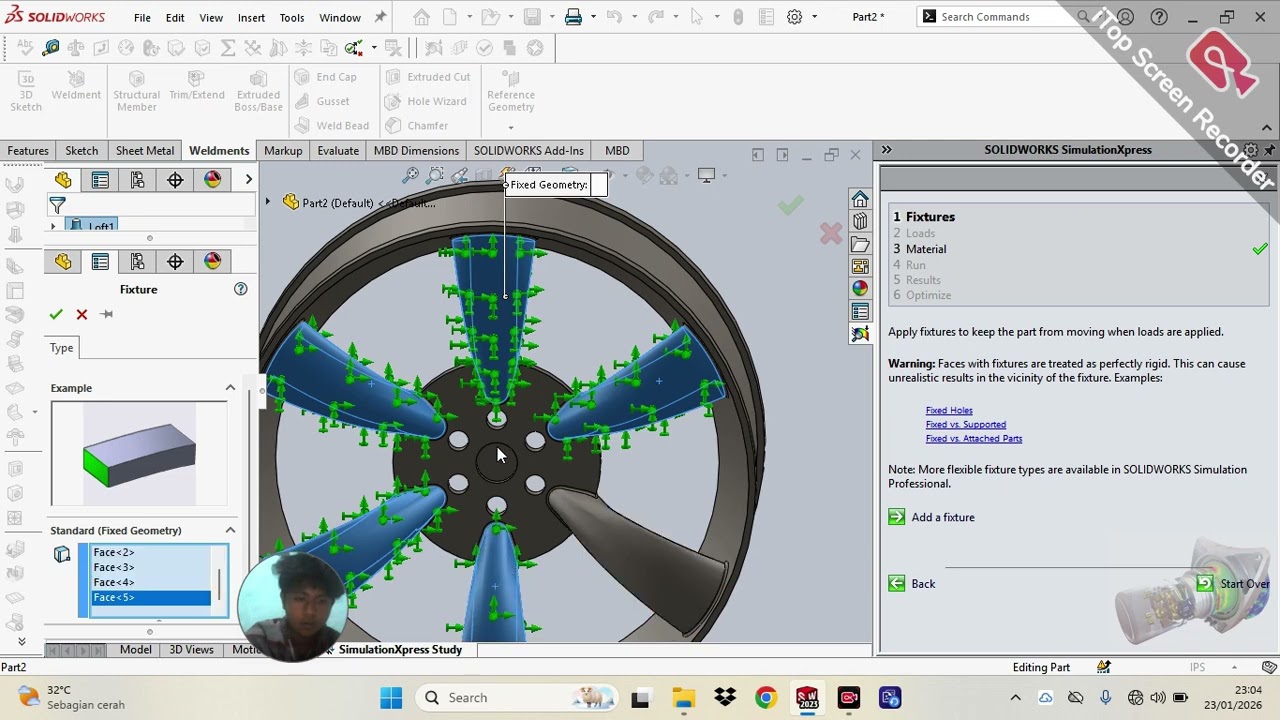Expand the Reference Geometry dropdown

[511, 127]
